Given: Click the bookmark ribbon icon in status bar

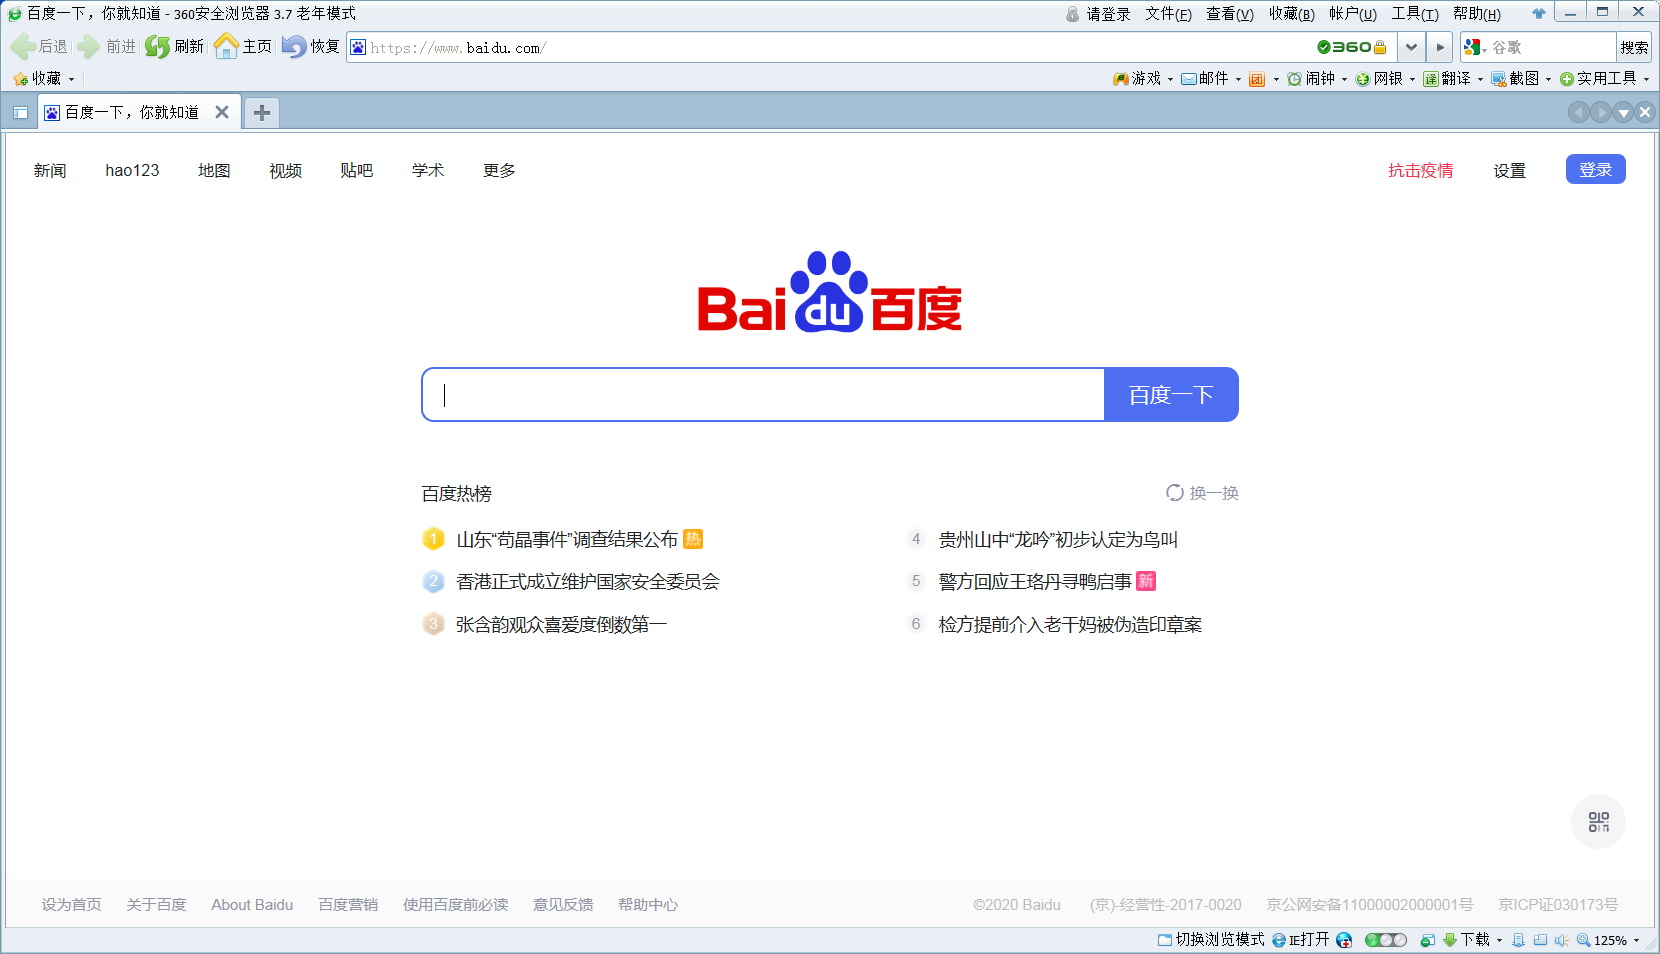Looking at the screenshot, I should point(1519,940).
